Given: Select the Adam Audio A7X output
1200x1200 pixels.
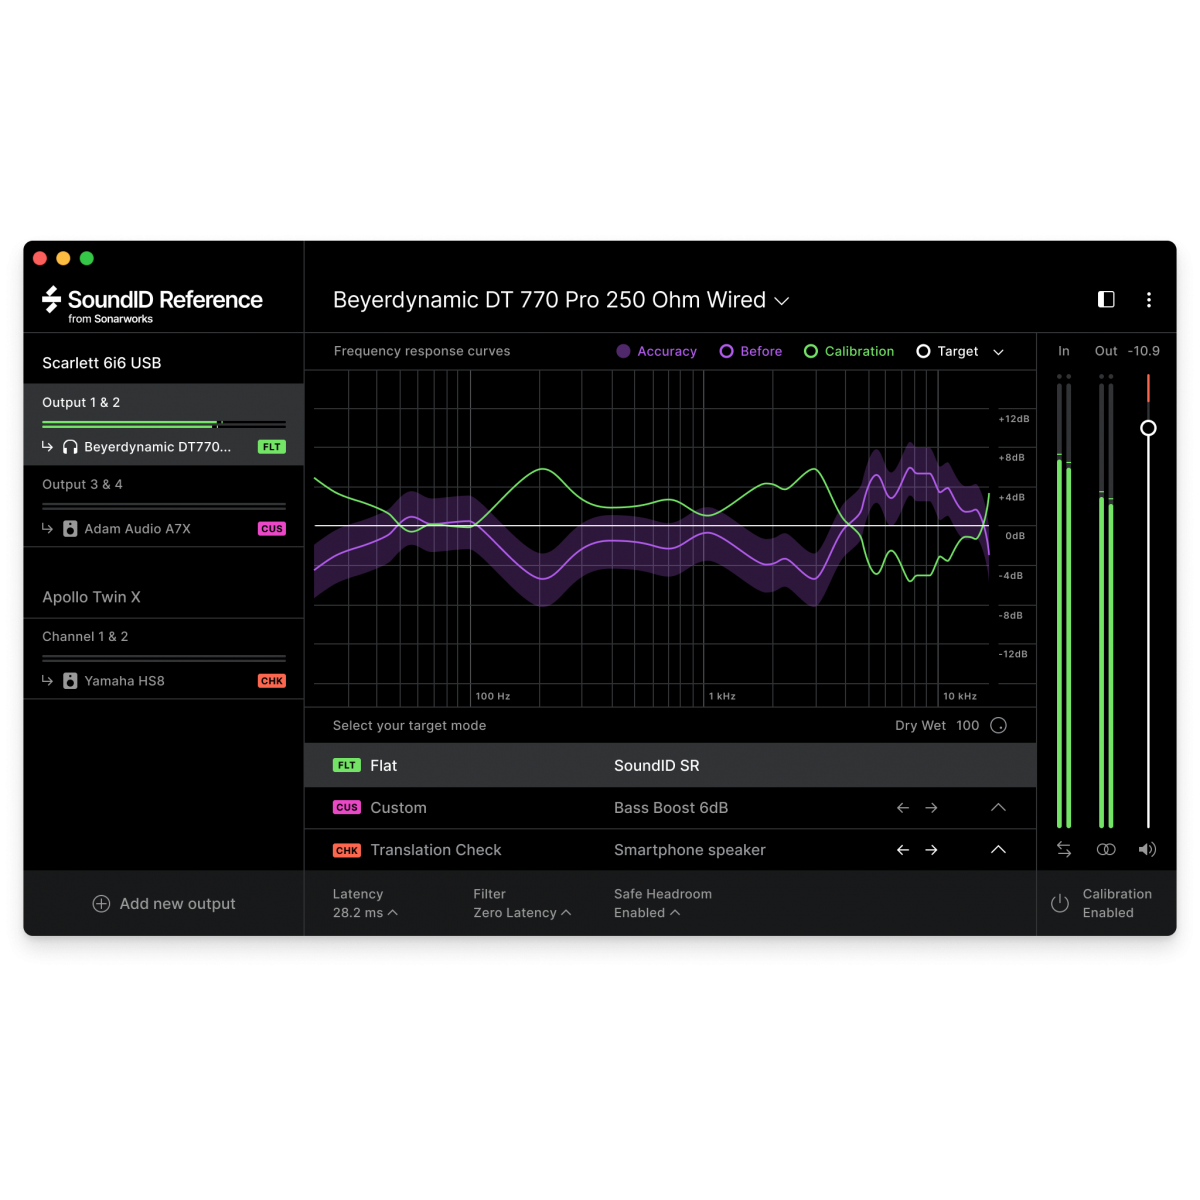Looking at the screenshot, I should 137,529.
